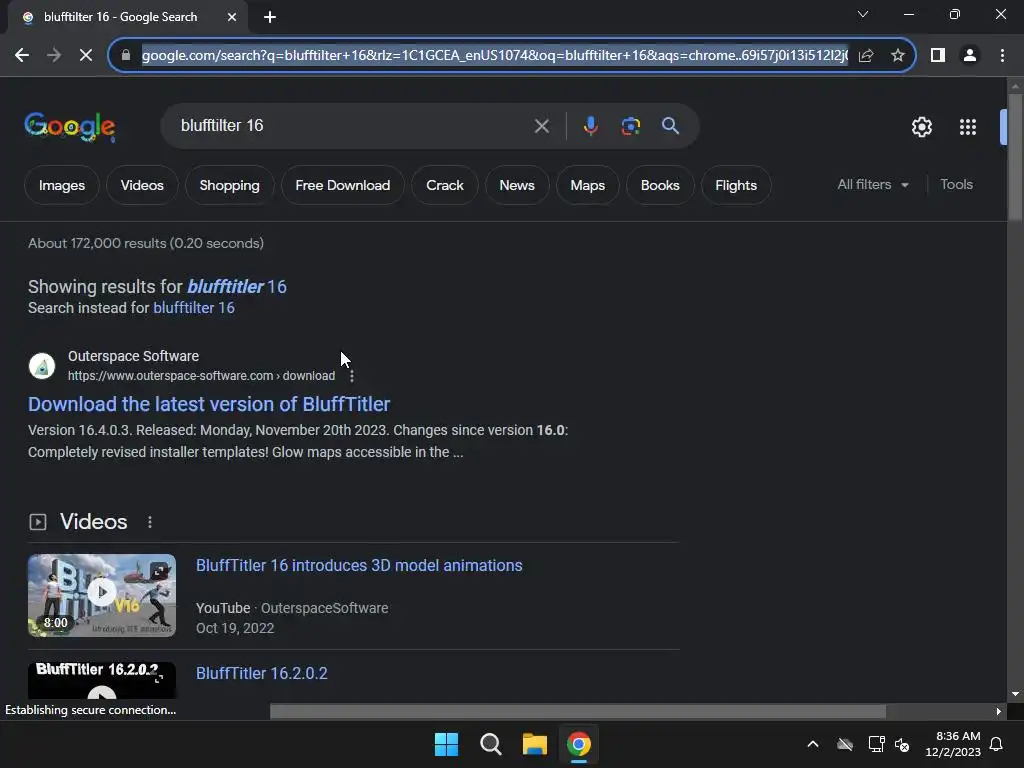Search instead for blufftilter 16
1024x768 pixels.
point(193,308)
